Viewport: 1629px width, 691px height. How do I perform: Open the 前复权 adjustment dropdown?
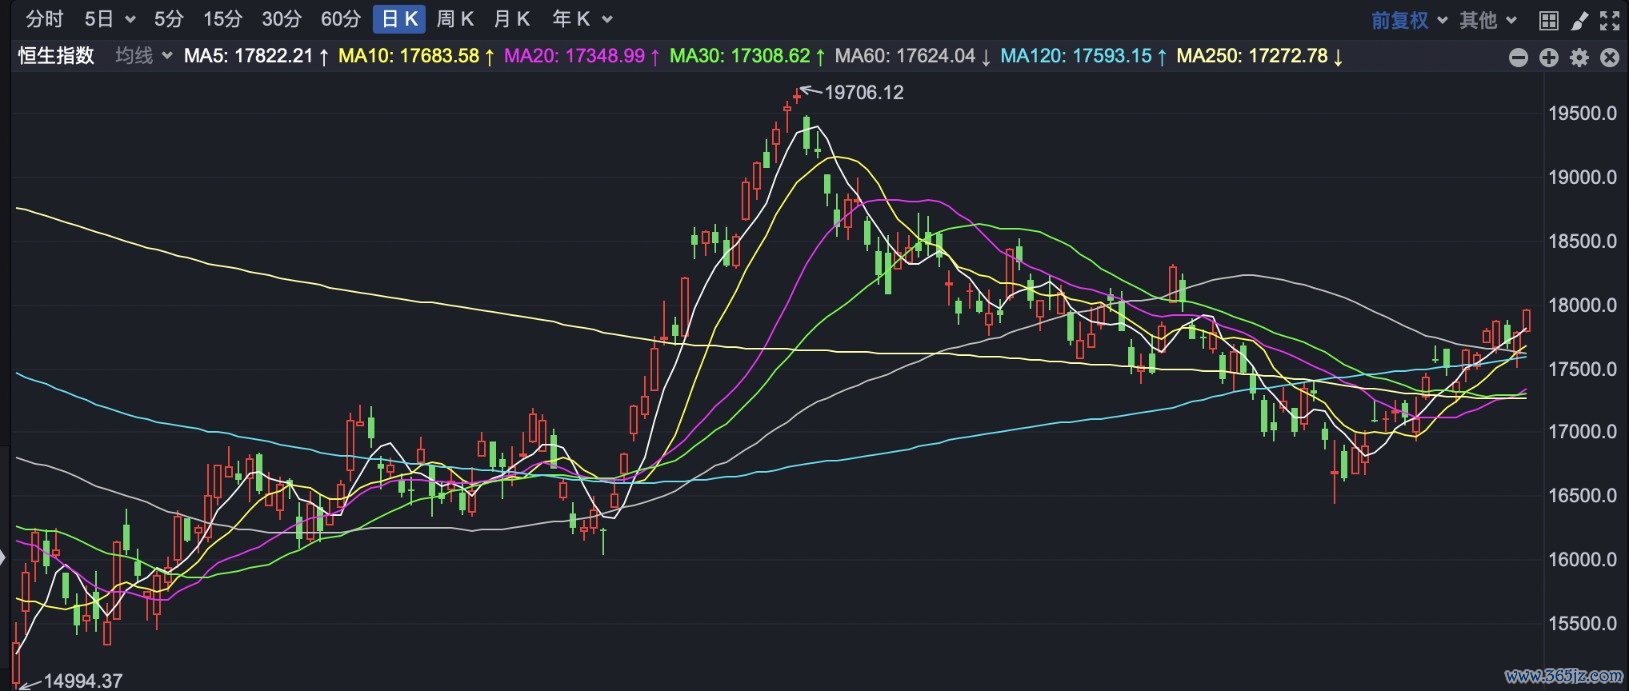point(1409,20)
